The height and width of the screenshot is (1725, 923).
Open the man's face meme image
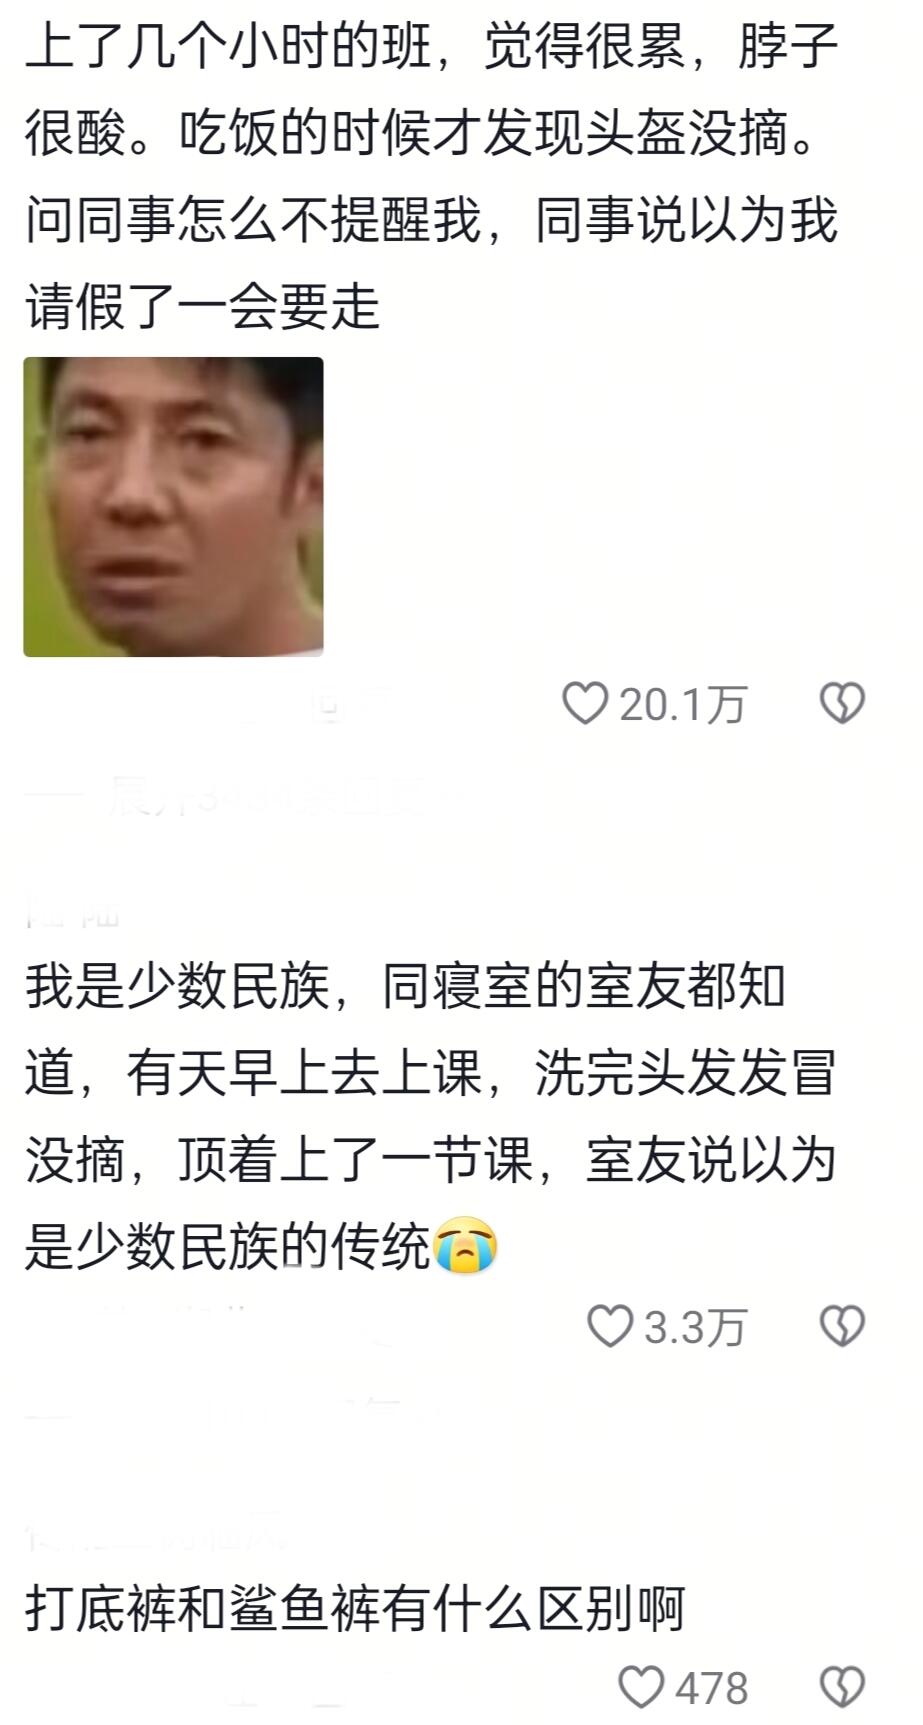(174, 507)
